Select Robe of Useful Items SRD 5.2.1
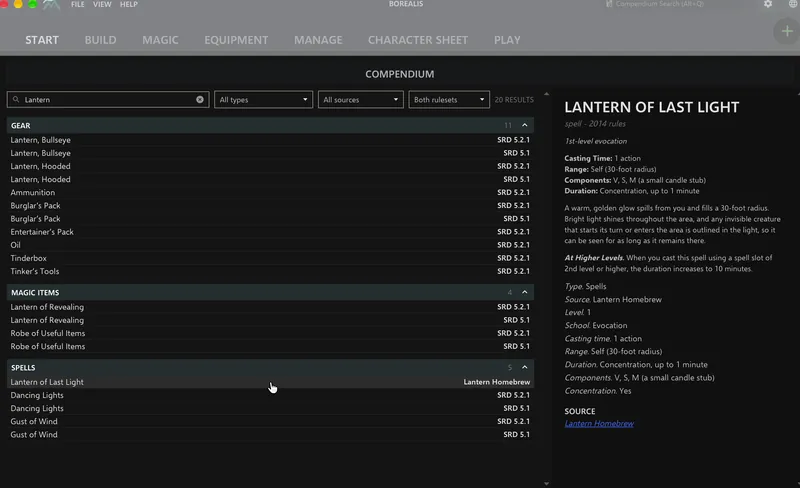800x488 pixels. [x=270, y=333]
